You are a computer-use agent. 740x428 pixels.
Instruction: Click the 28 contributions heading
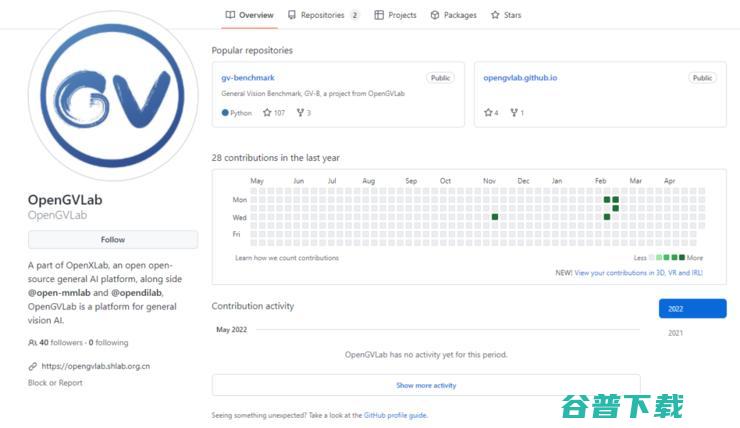[x=276, y=158]
